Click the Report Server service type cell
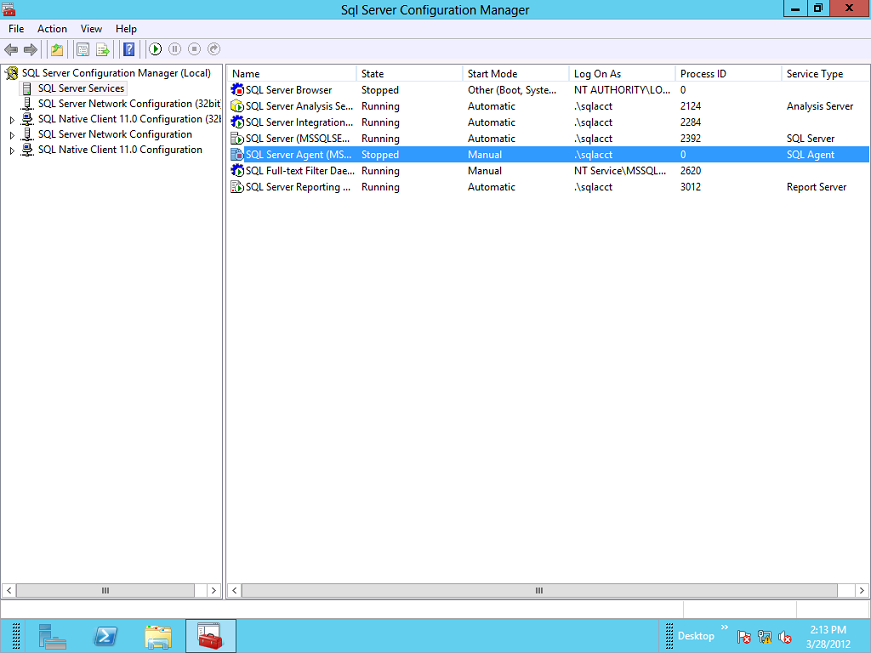This screenshot has width=871, height=653. click(817, 187)
